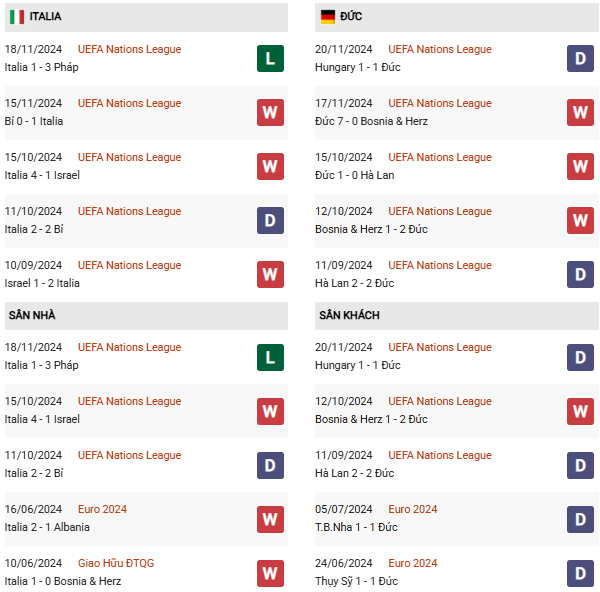Click the match text 'Israel 1 - 2 Italia'
600x592 pixels.
pyautogui.click(x=42, y=283)
